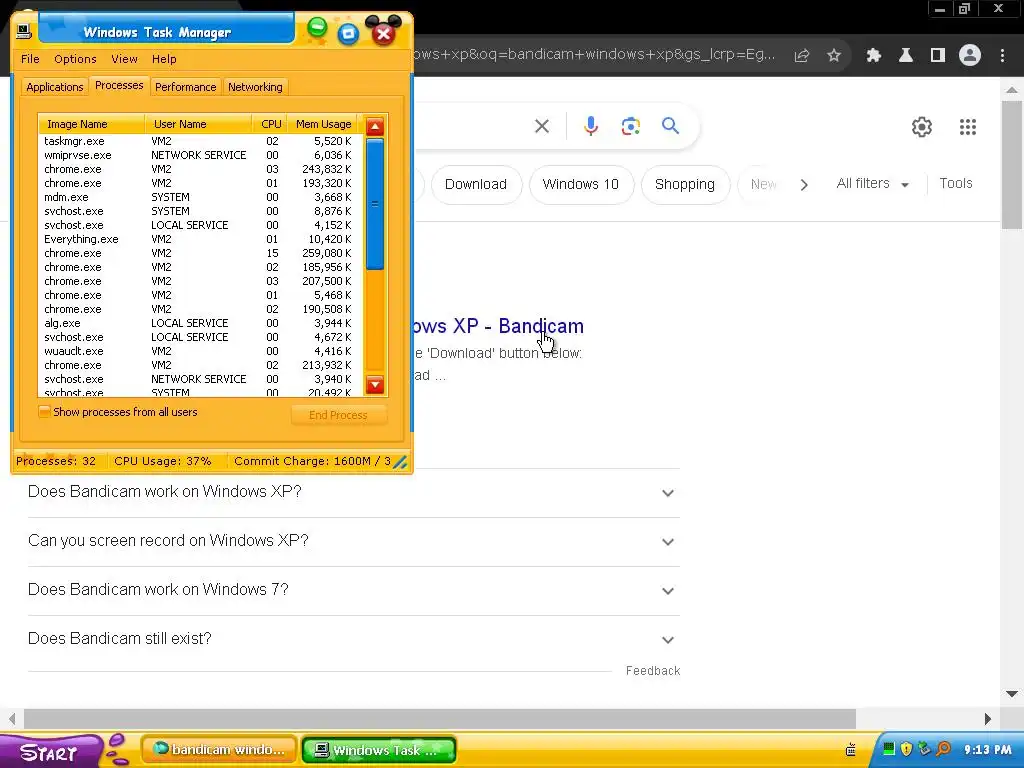Click the Start button

[49, 752]
